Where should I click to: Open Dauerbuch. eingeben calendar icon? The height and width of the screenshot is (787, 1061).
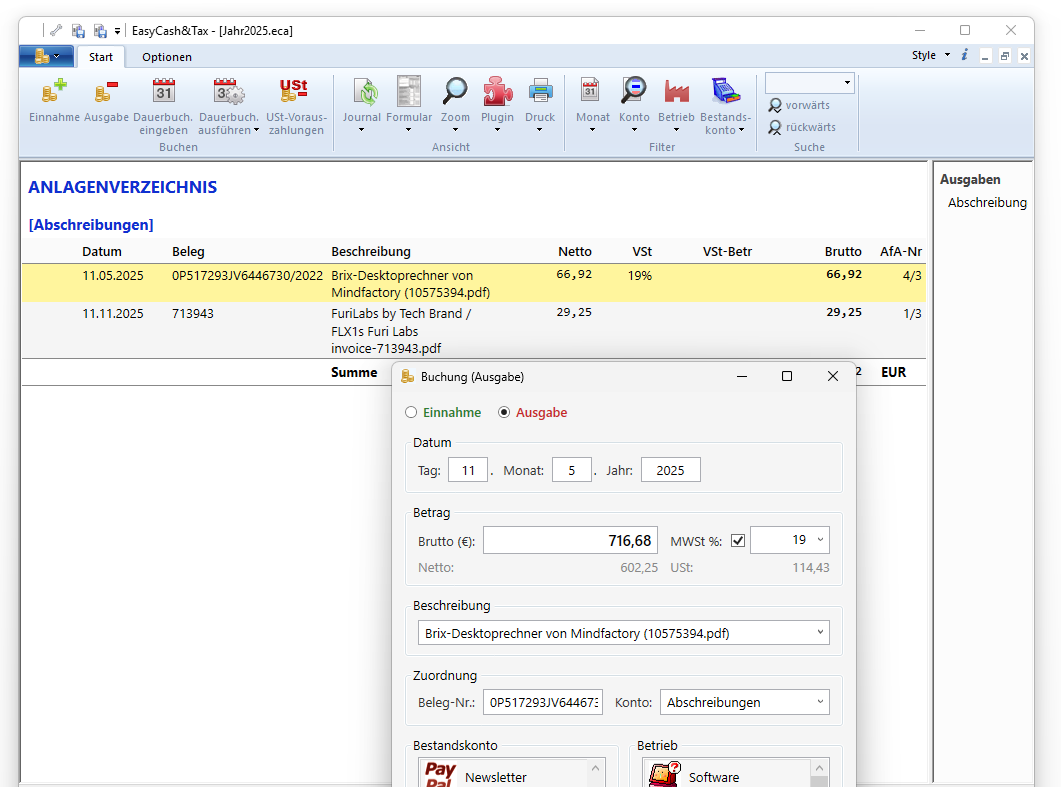click(163, 92)
